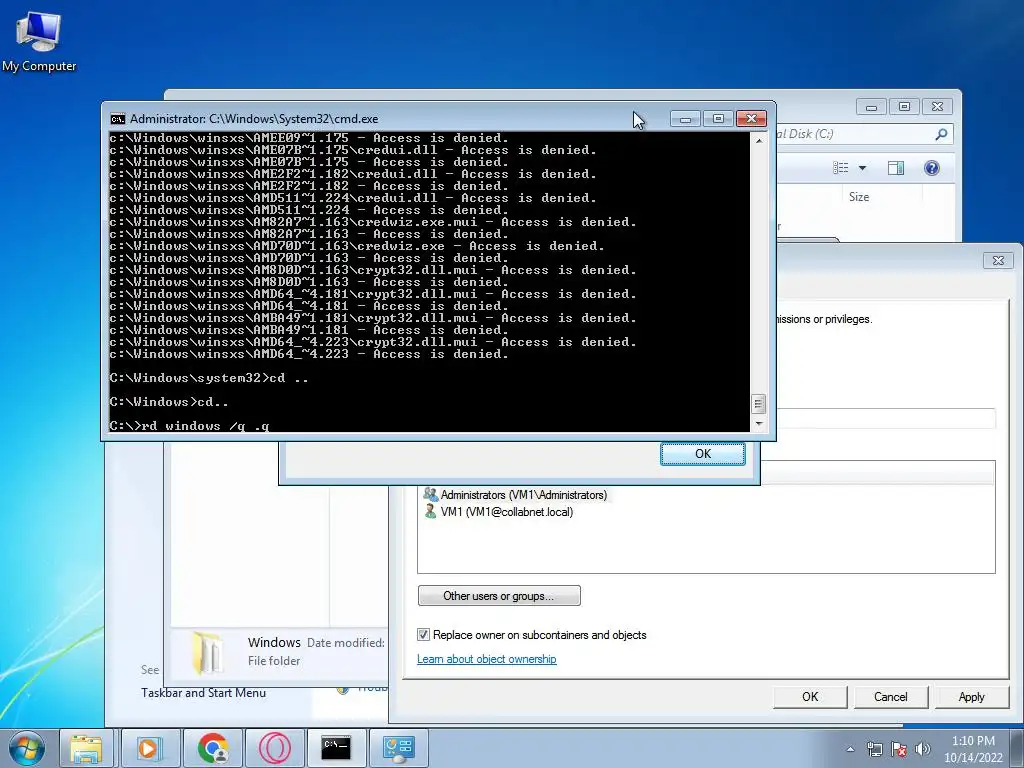This screenshot has height=768, width=1024.
Task: Open Windows Explorer from taskbar
Action: (x=86, y=748)
